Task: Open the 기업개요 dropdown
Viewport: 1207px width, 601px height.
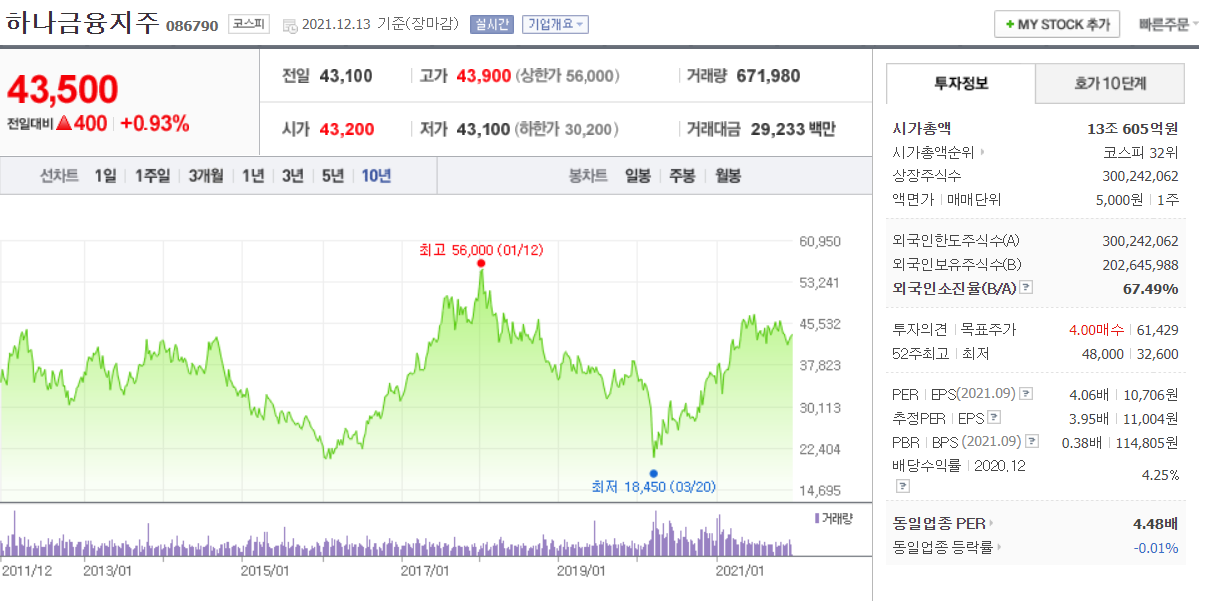Action: pyautogui.click(x=555, y=24)
